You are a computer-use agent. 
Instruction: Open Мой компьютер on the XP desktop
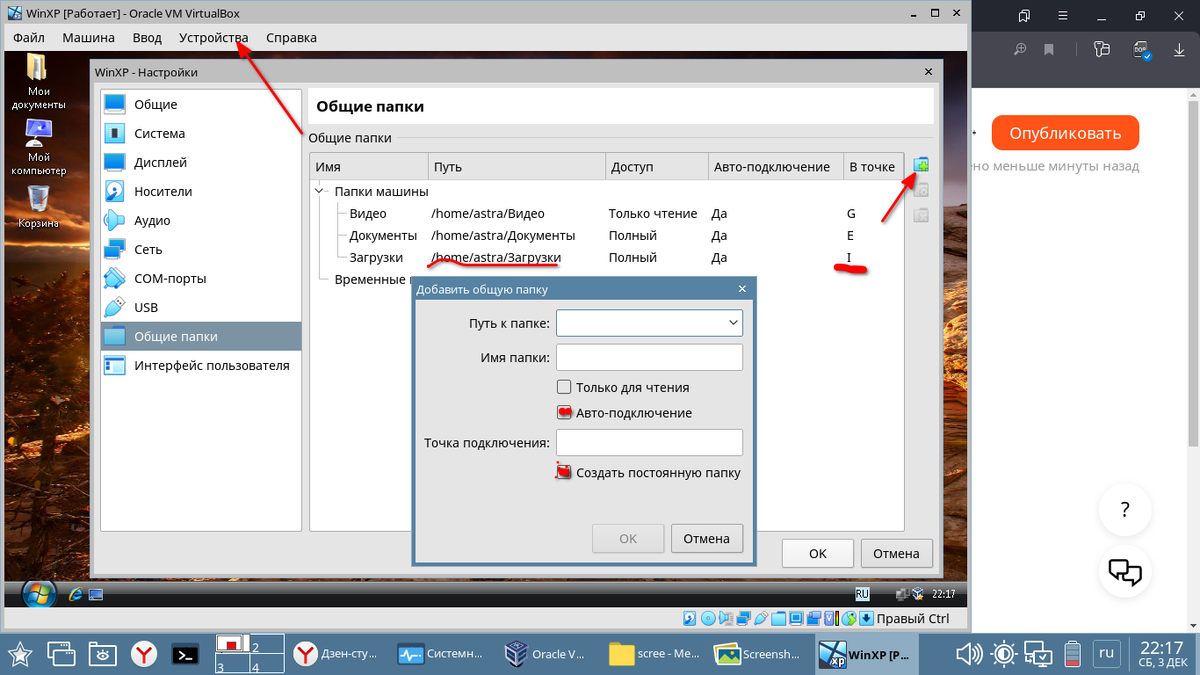39,147
